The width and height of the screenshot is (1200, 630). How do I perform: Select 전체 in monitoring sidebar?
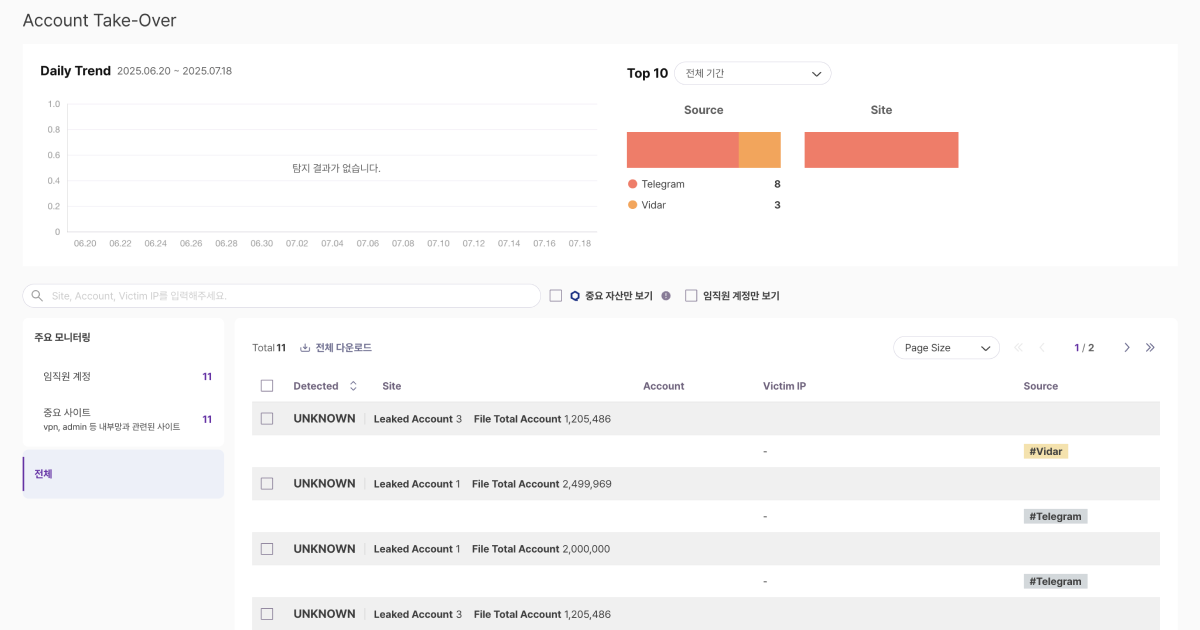[123, 474]
